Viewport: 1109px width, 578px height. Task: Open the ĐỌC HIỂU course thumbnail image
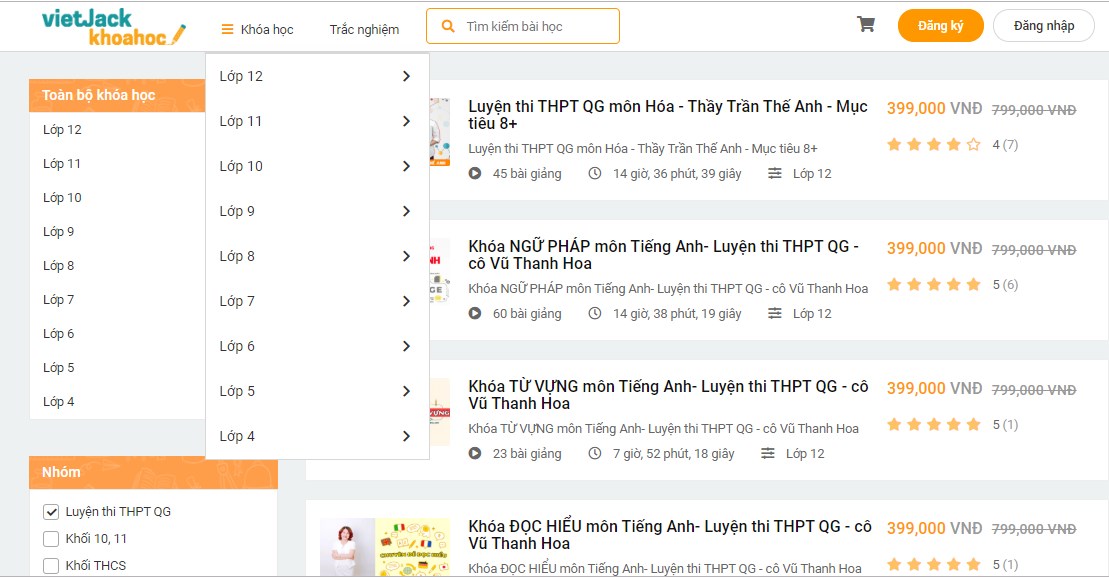[x=385, y=547]
